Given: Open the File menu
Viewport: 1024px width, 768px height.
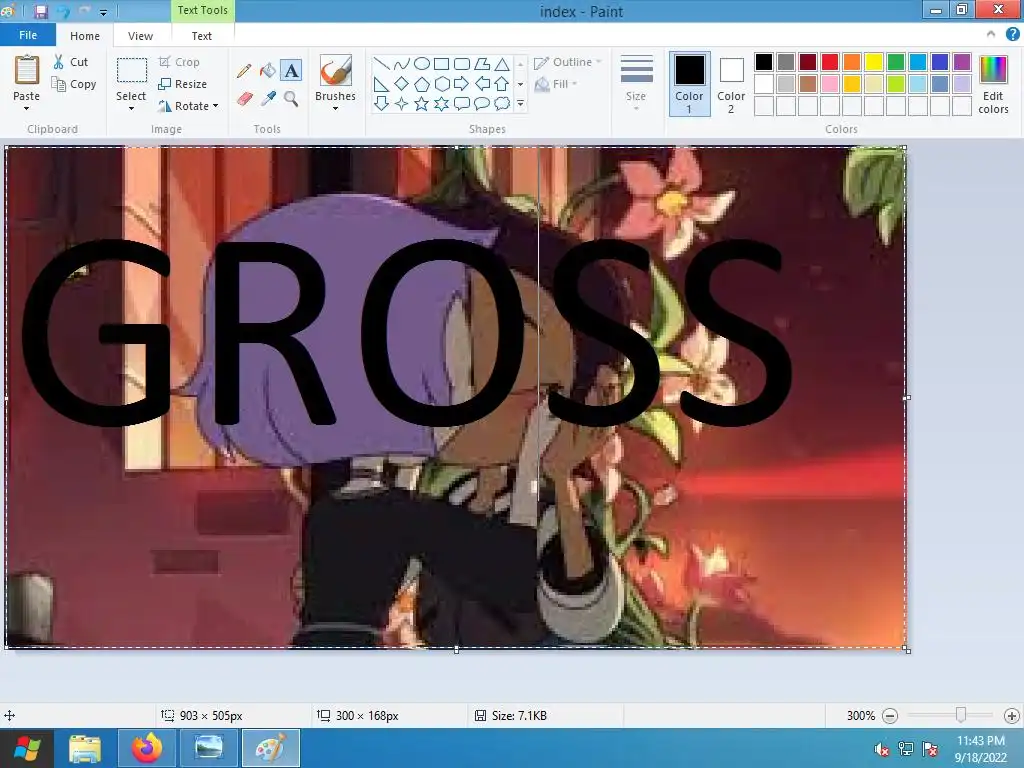Looking at the screenshot, I should [x=28, y=35].
